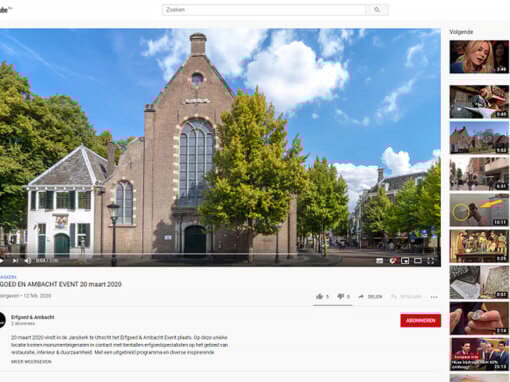Open the Erfgoed & Ambacht channel name
Screen dimensions: 510x382
[33, 317]
